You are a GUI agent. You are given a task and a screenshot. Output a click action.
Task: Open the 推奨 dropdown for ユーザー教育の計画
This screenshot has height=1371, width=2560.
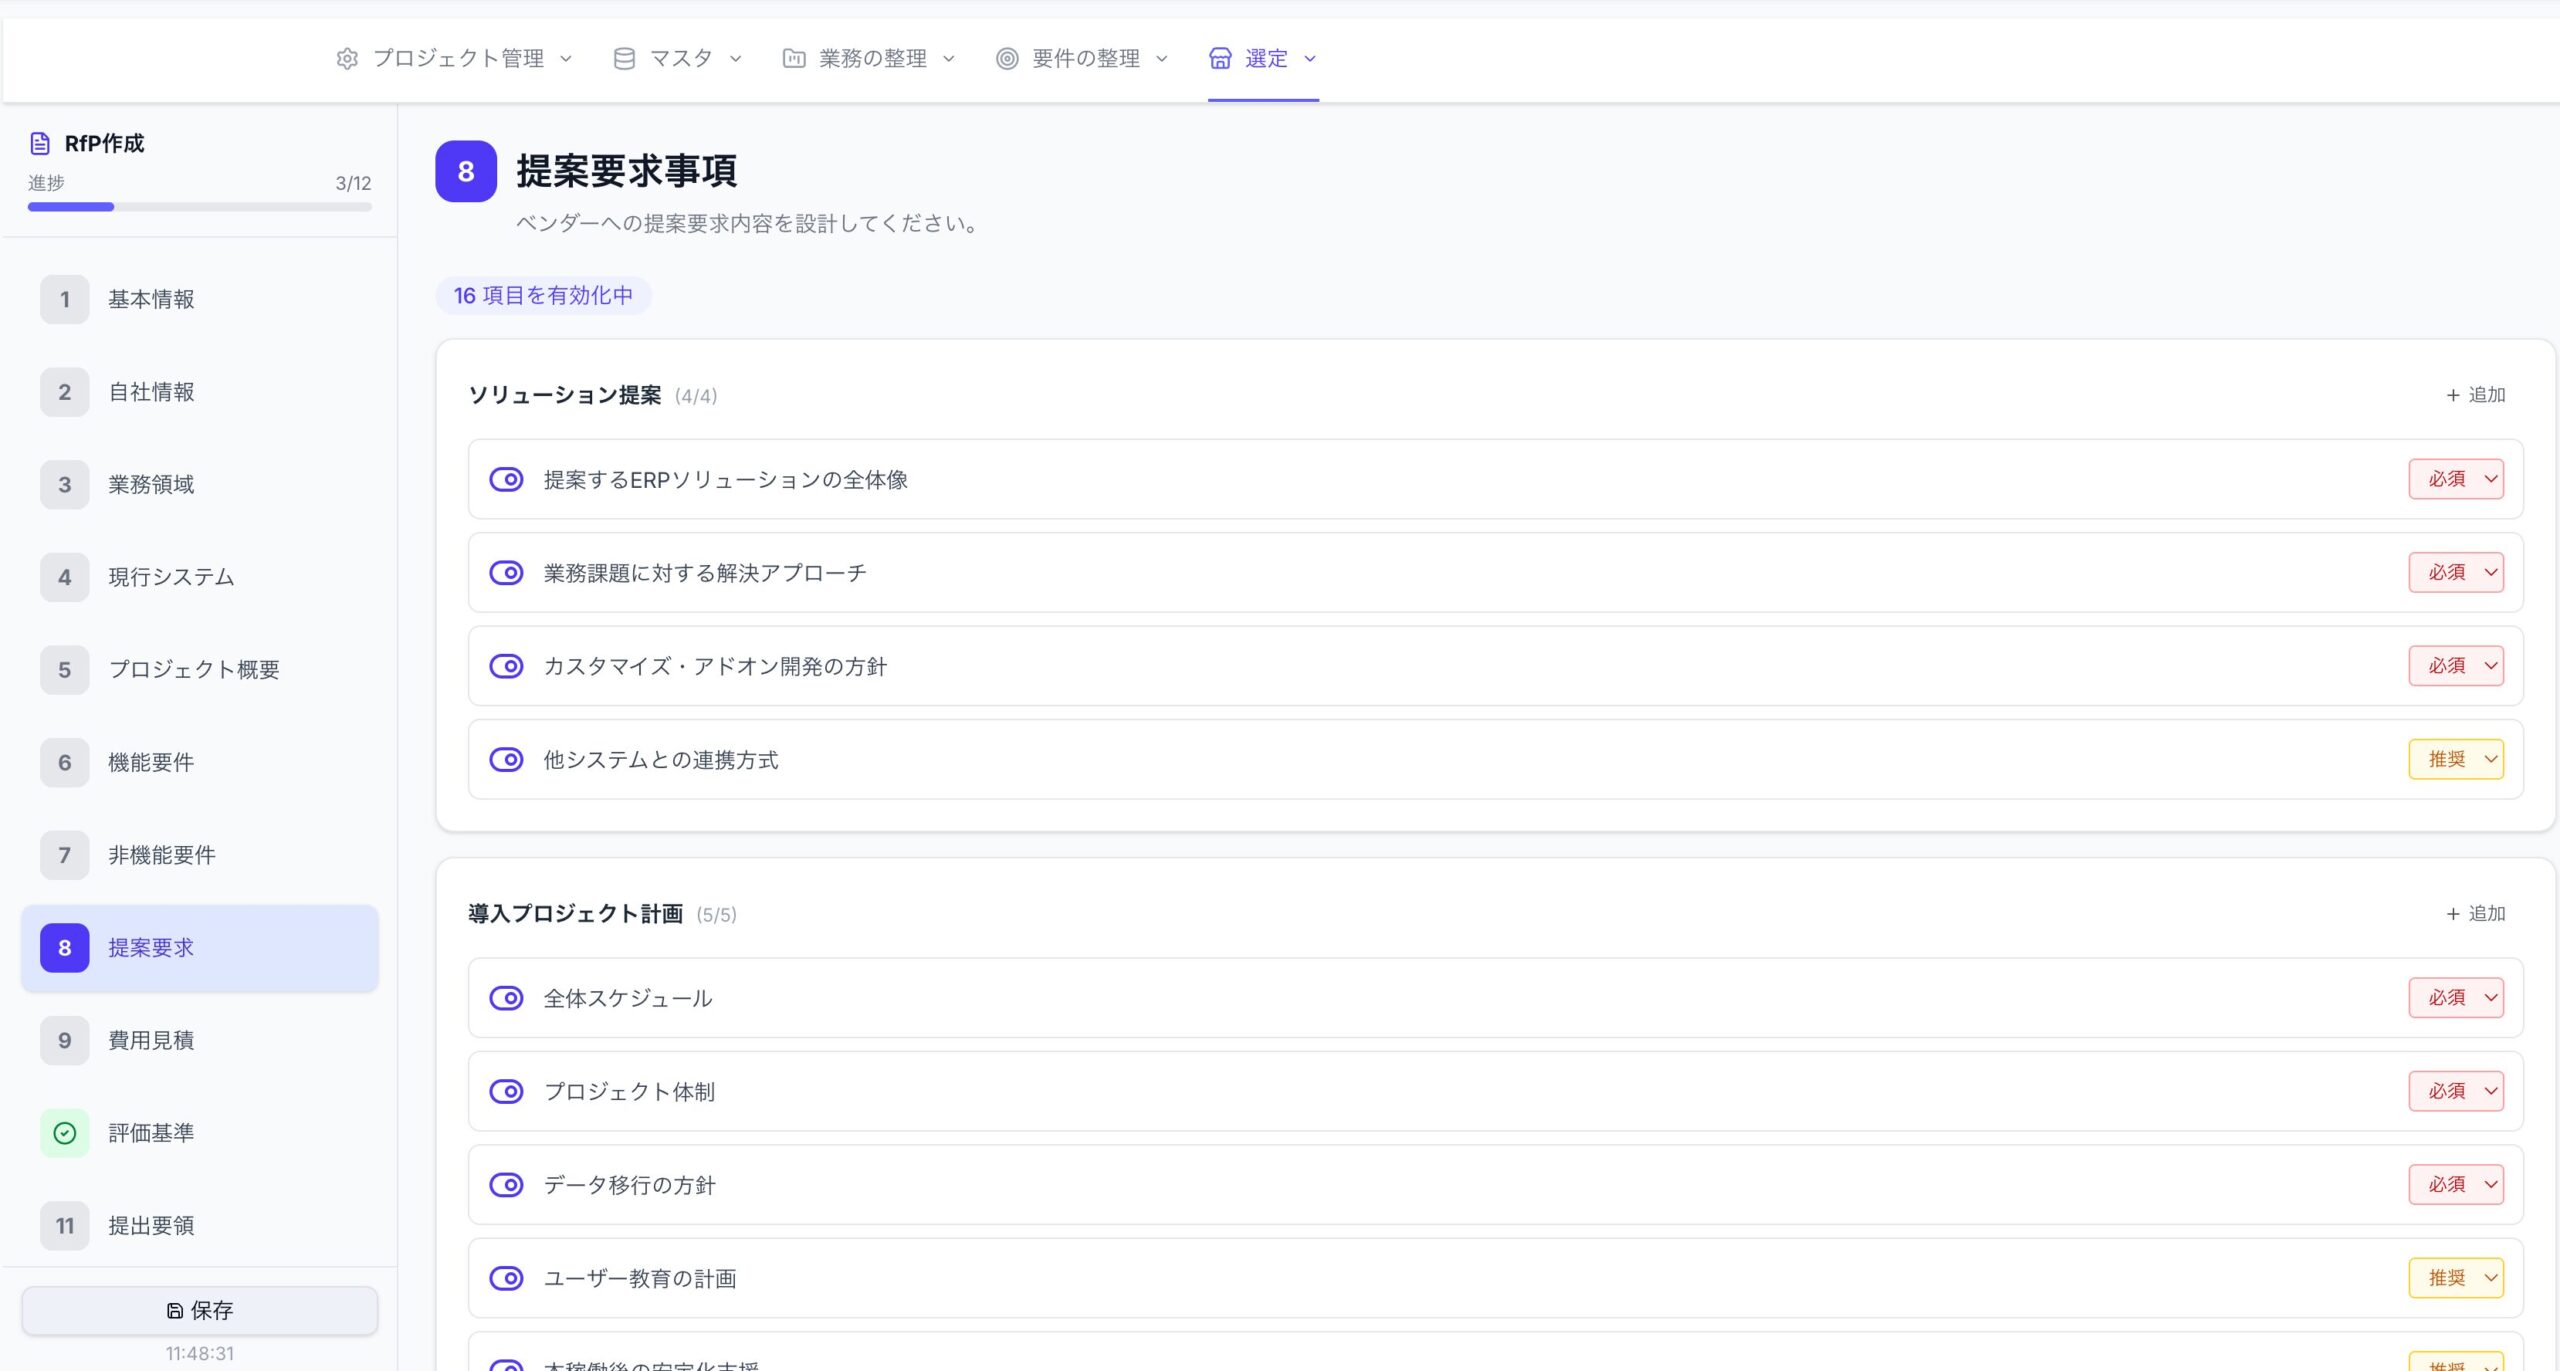[x=2456, y=1278]
